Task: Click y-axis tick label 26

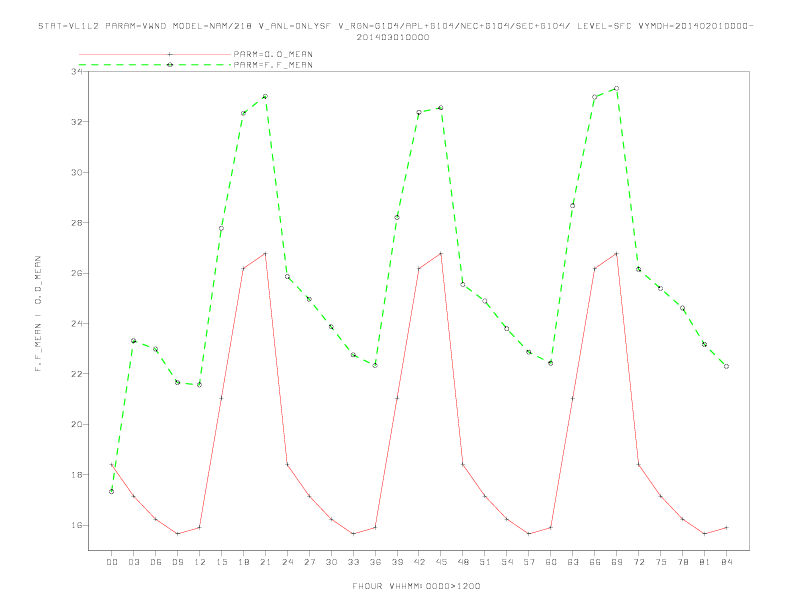Action: coord(77,273)
